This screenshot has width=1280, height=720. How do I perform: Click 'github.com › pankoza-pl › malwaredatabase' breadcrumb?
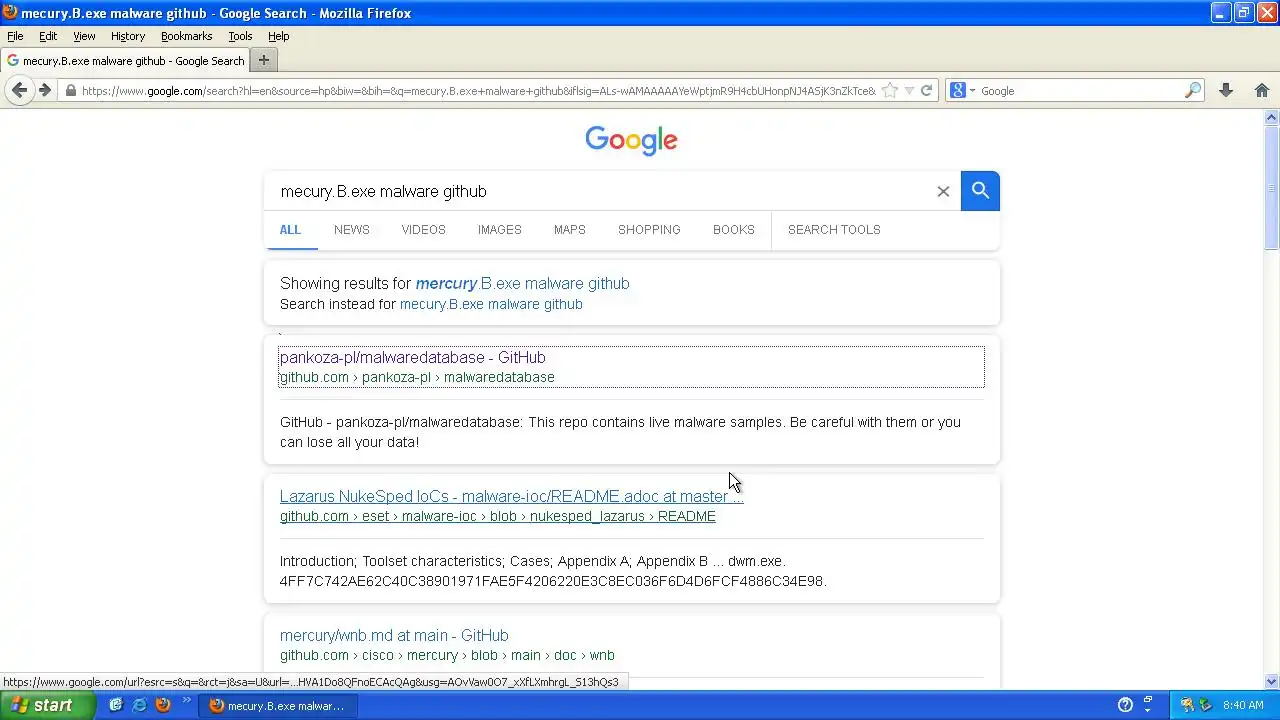pyautogui.click(x=417, y=377)
